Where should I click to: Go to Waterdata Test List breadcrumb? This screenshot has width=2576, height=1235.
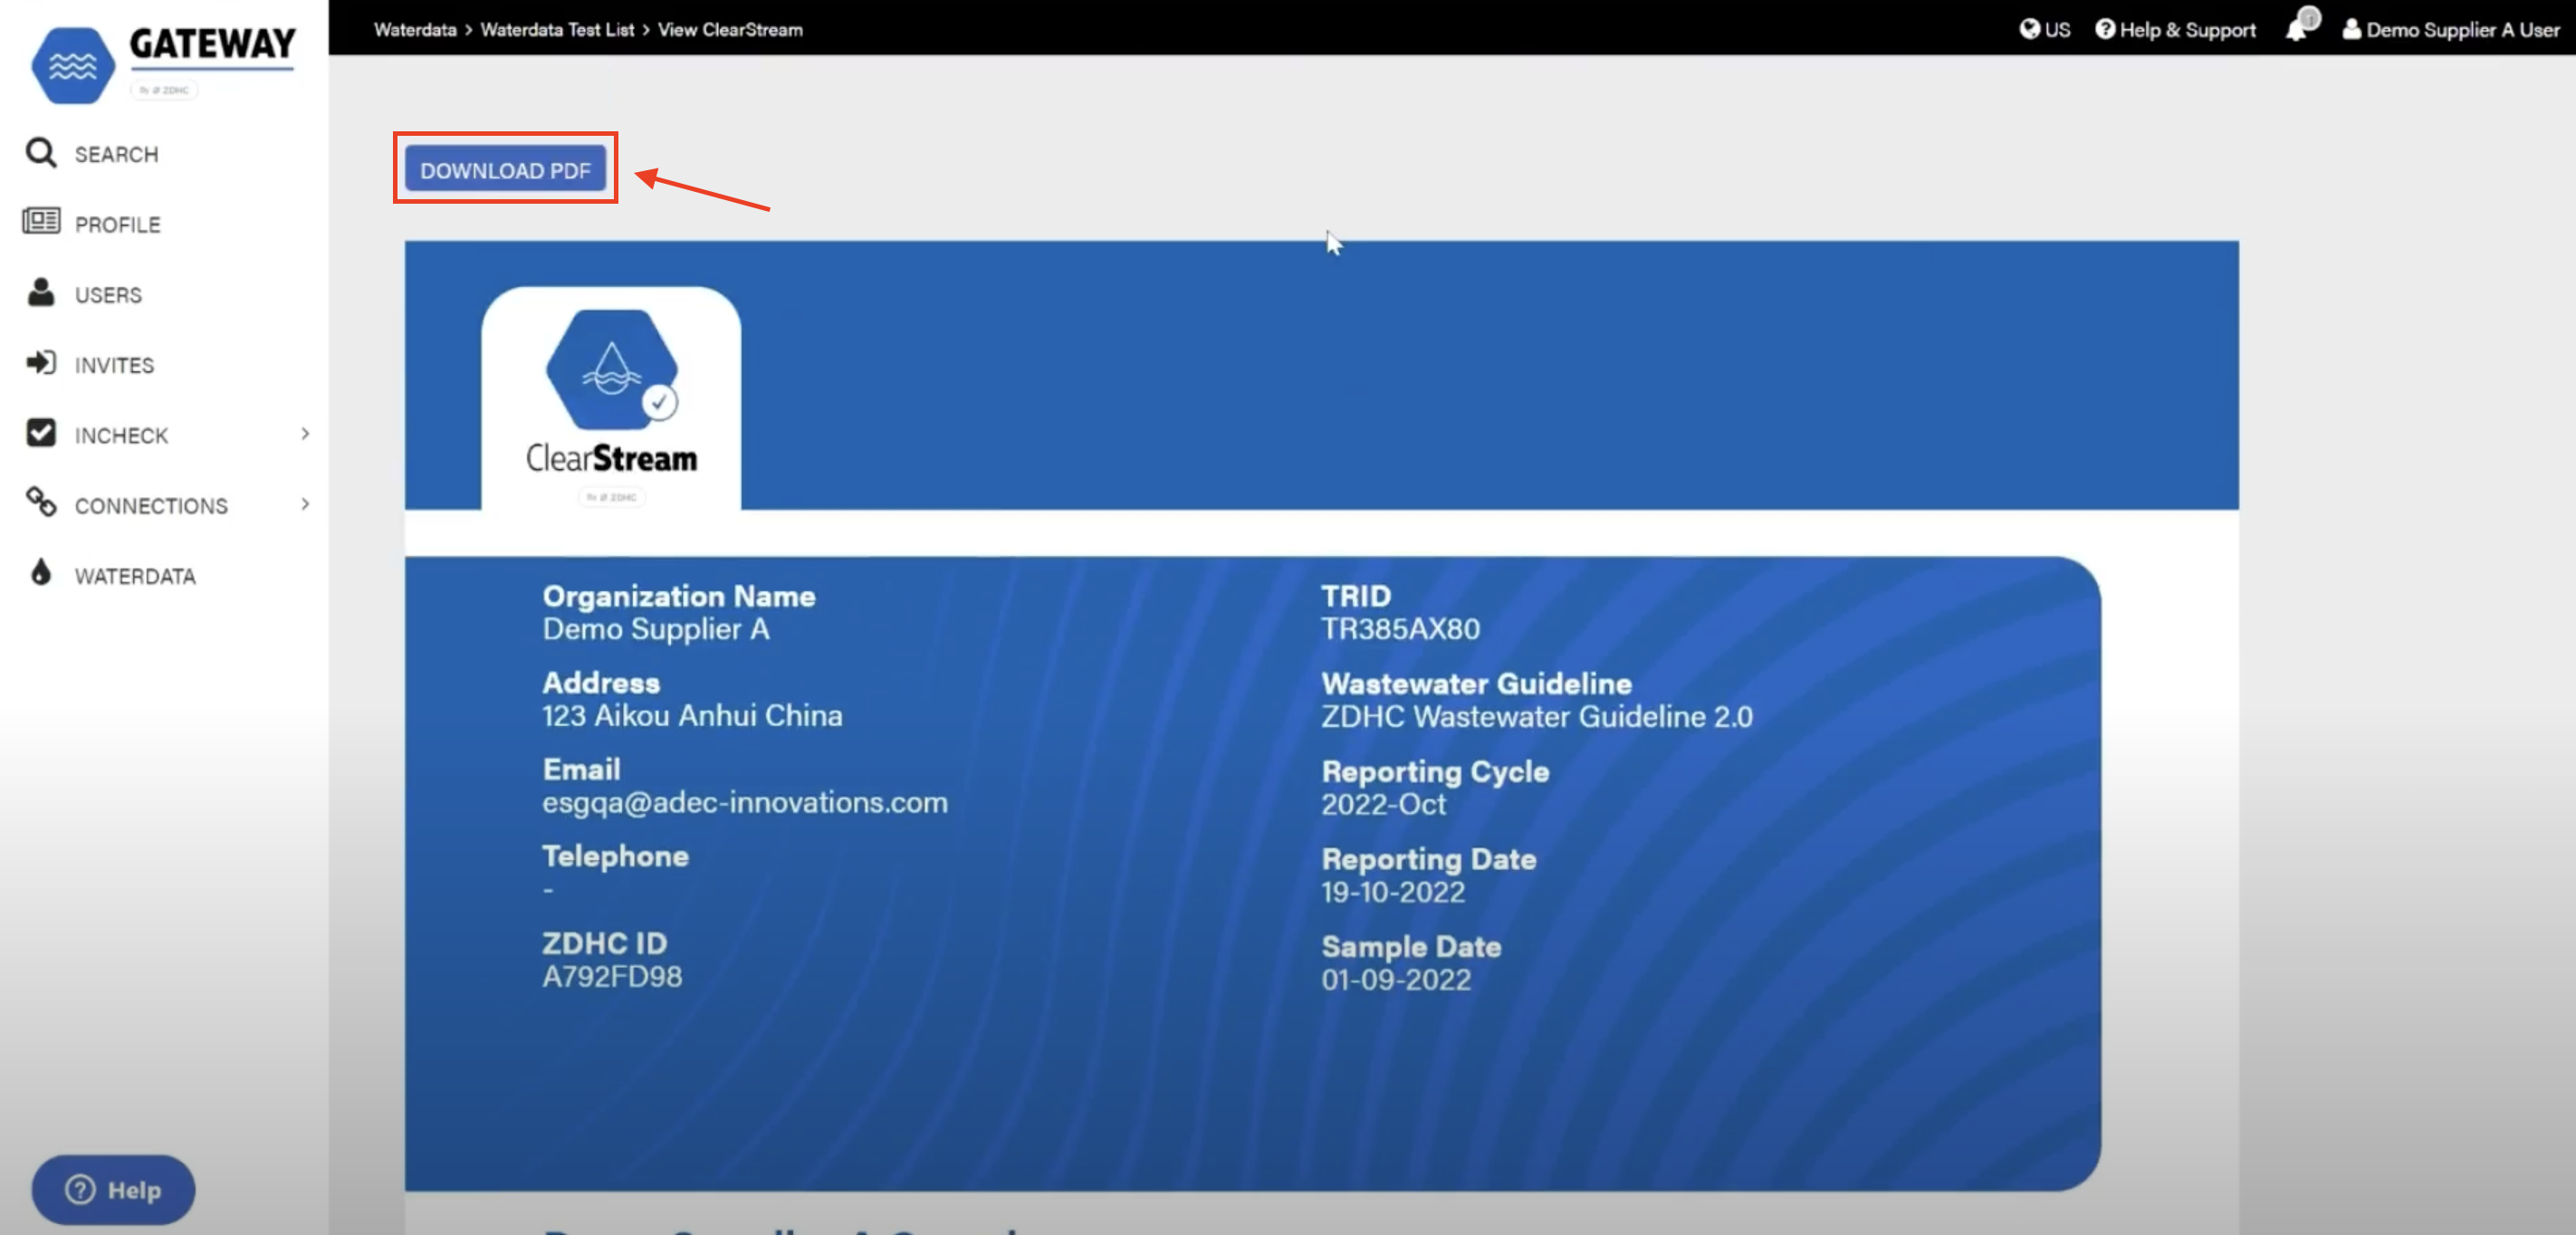pos(557,29)
